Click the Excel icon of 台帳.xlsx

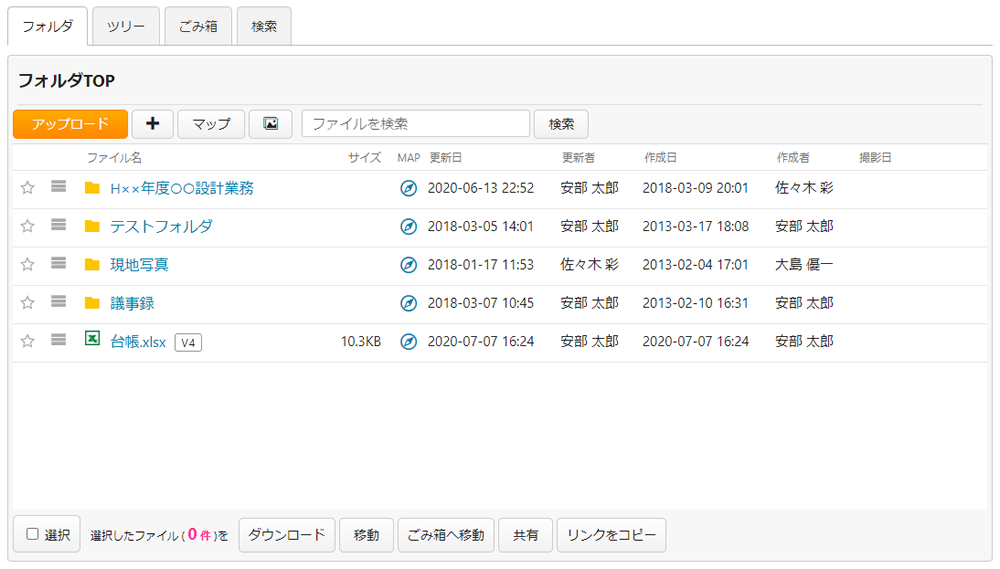[x=92, y=341]
